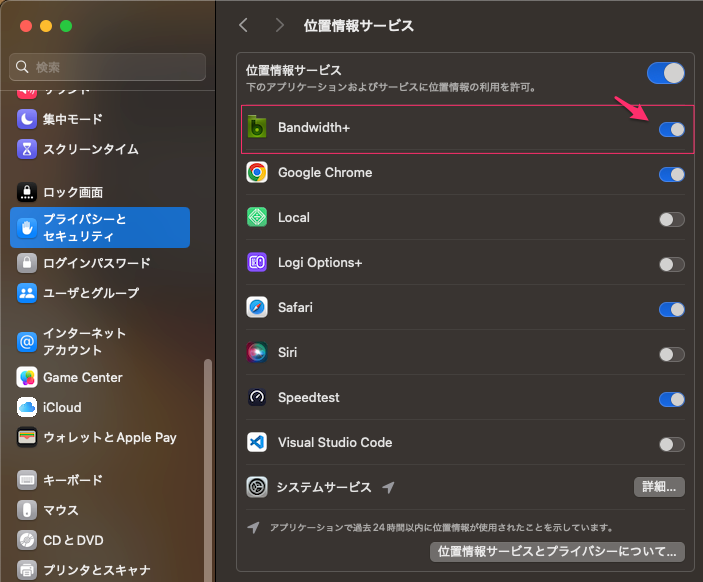The image size is (703, 582).
Task: Disable the main 位置情報サービス toggle
Action: [665, 73]
